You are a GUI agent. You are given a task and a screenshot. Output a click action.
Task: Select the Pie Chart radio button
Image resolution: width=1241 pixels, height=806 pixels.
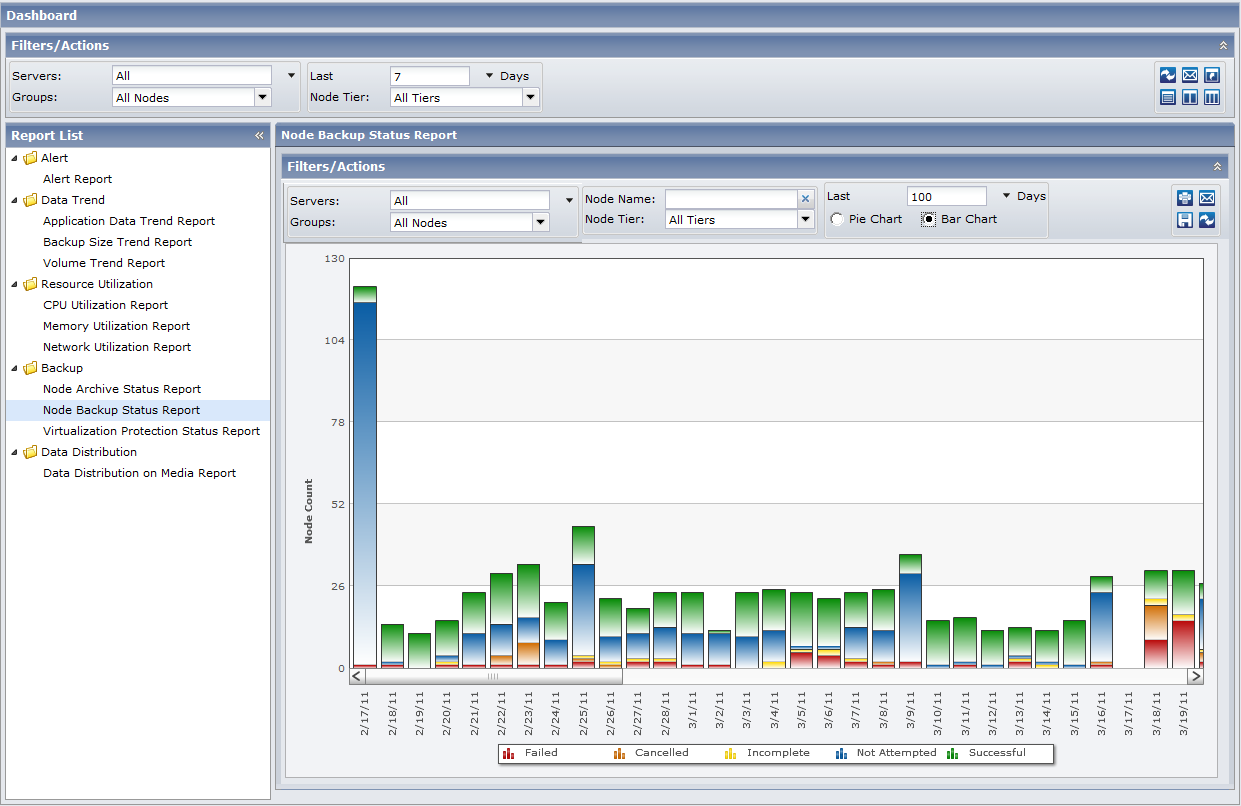point(837,219)
